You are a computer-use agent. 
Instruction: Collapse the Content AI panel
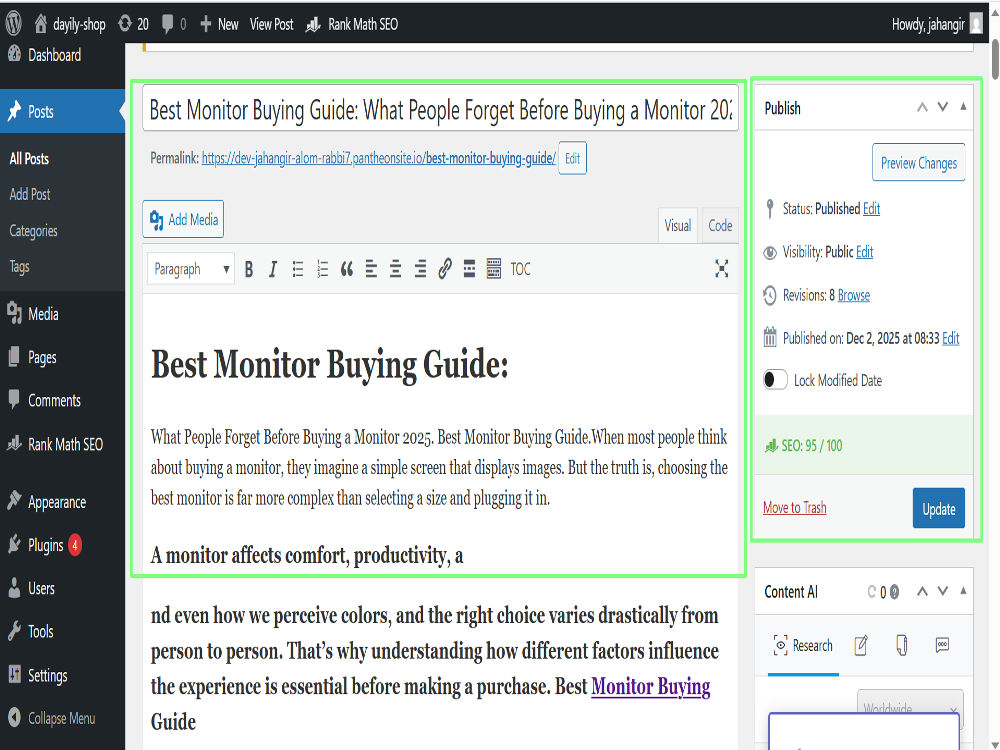[x=963, y=591]
